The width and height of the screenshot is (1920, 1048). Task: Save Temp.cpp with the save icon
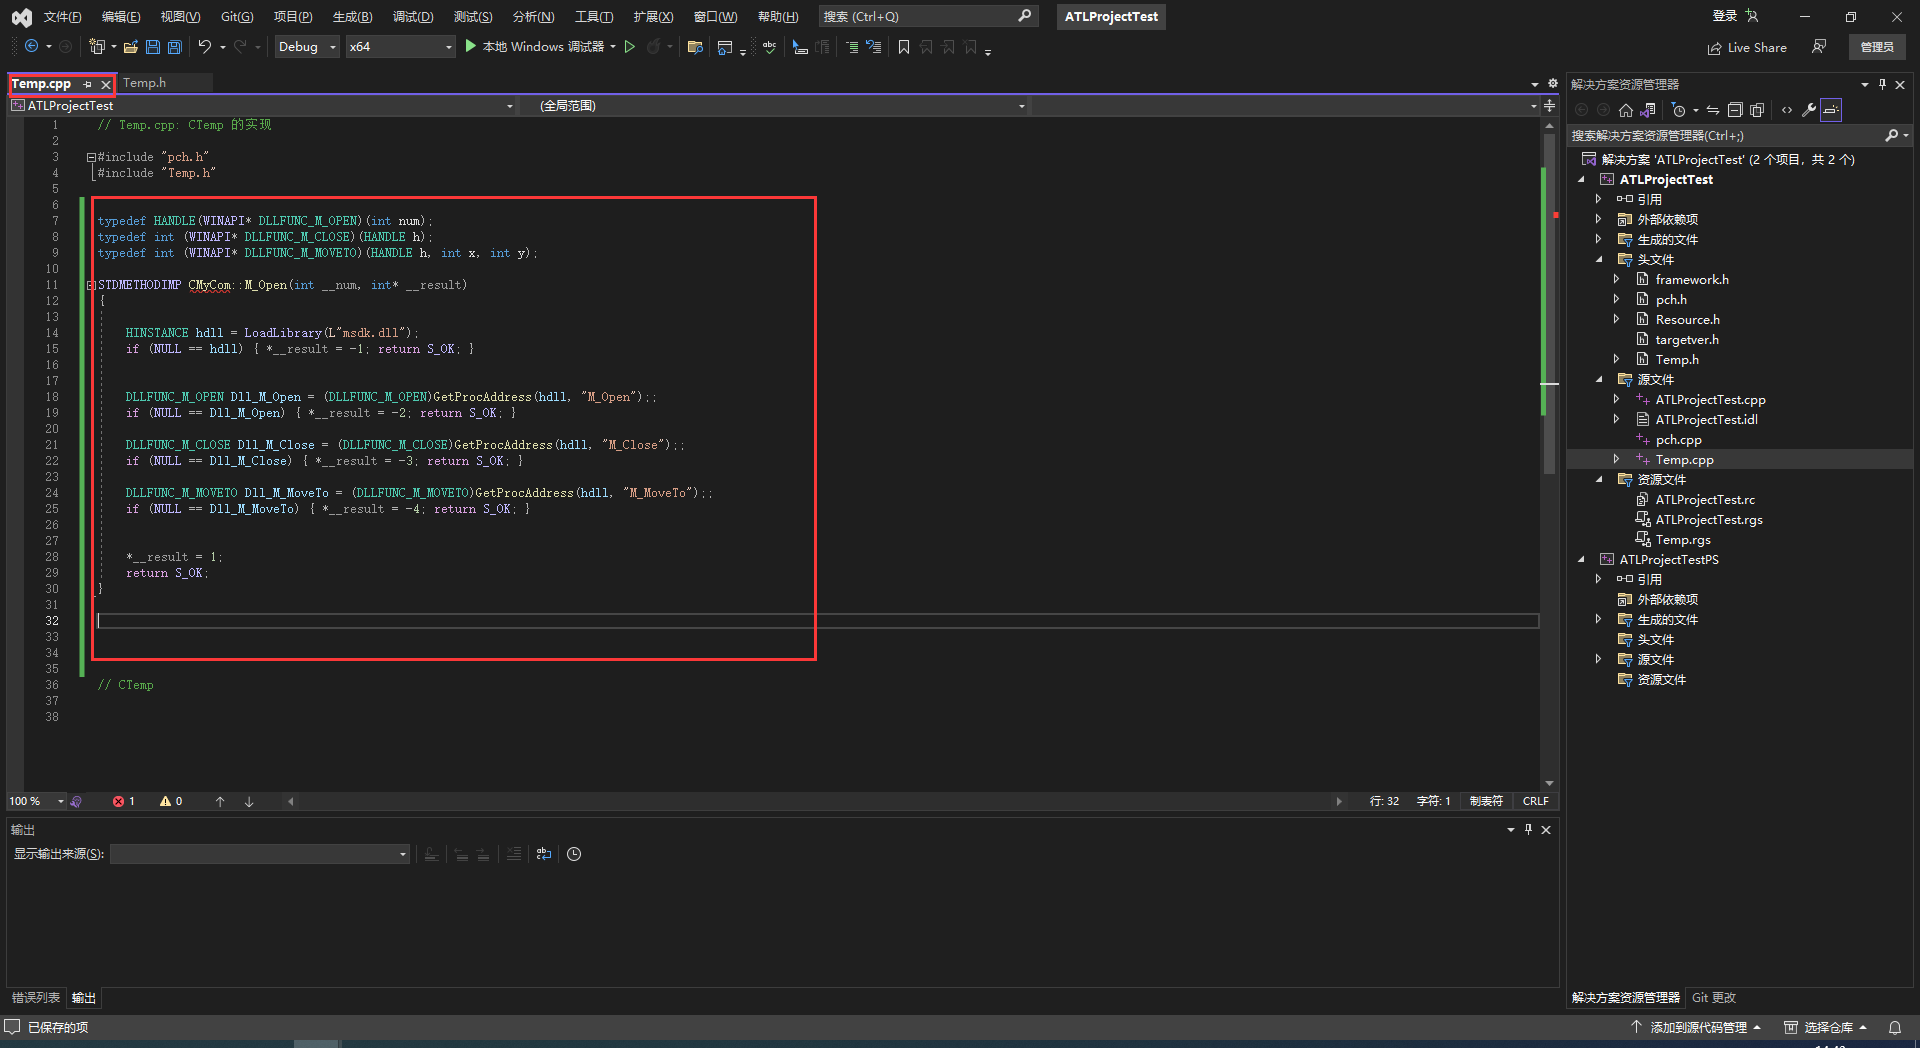point(153,47)
